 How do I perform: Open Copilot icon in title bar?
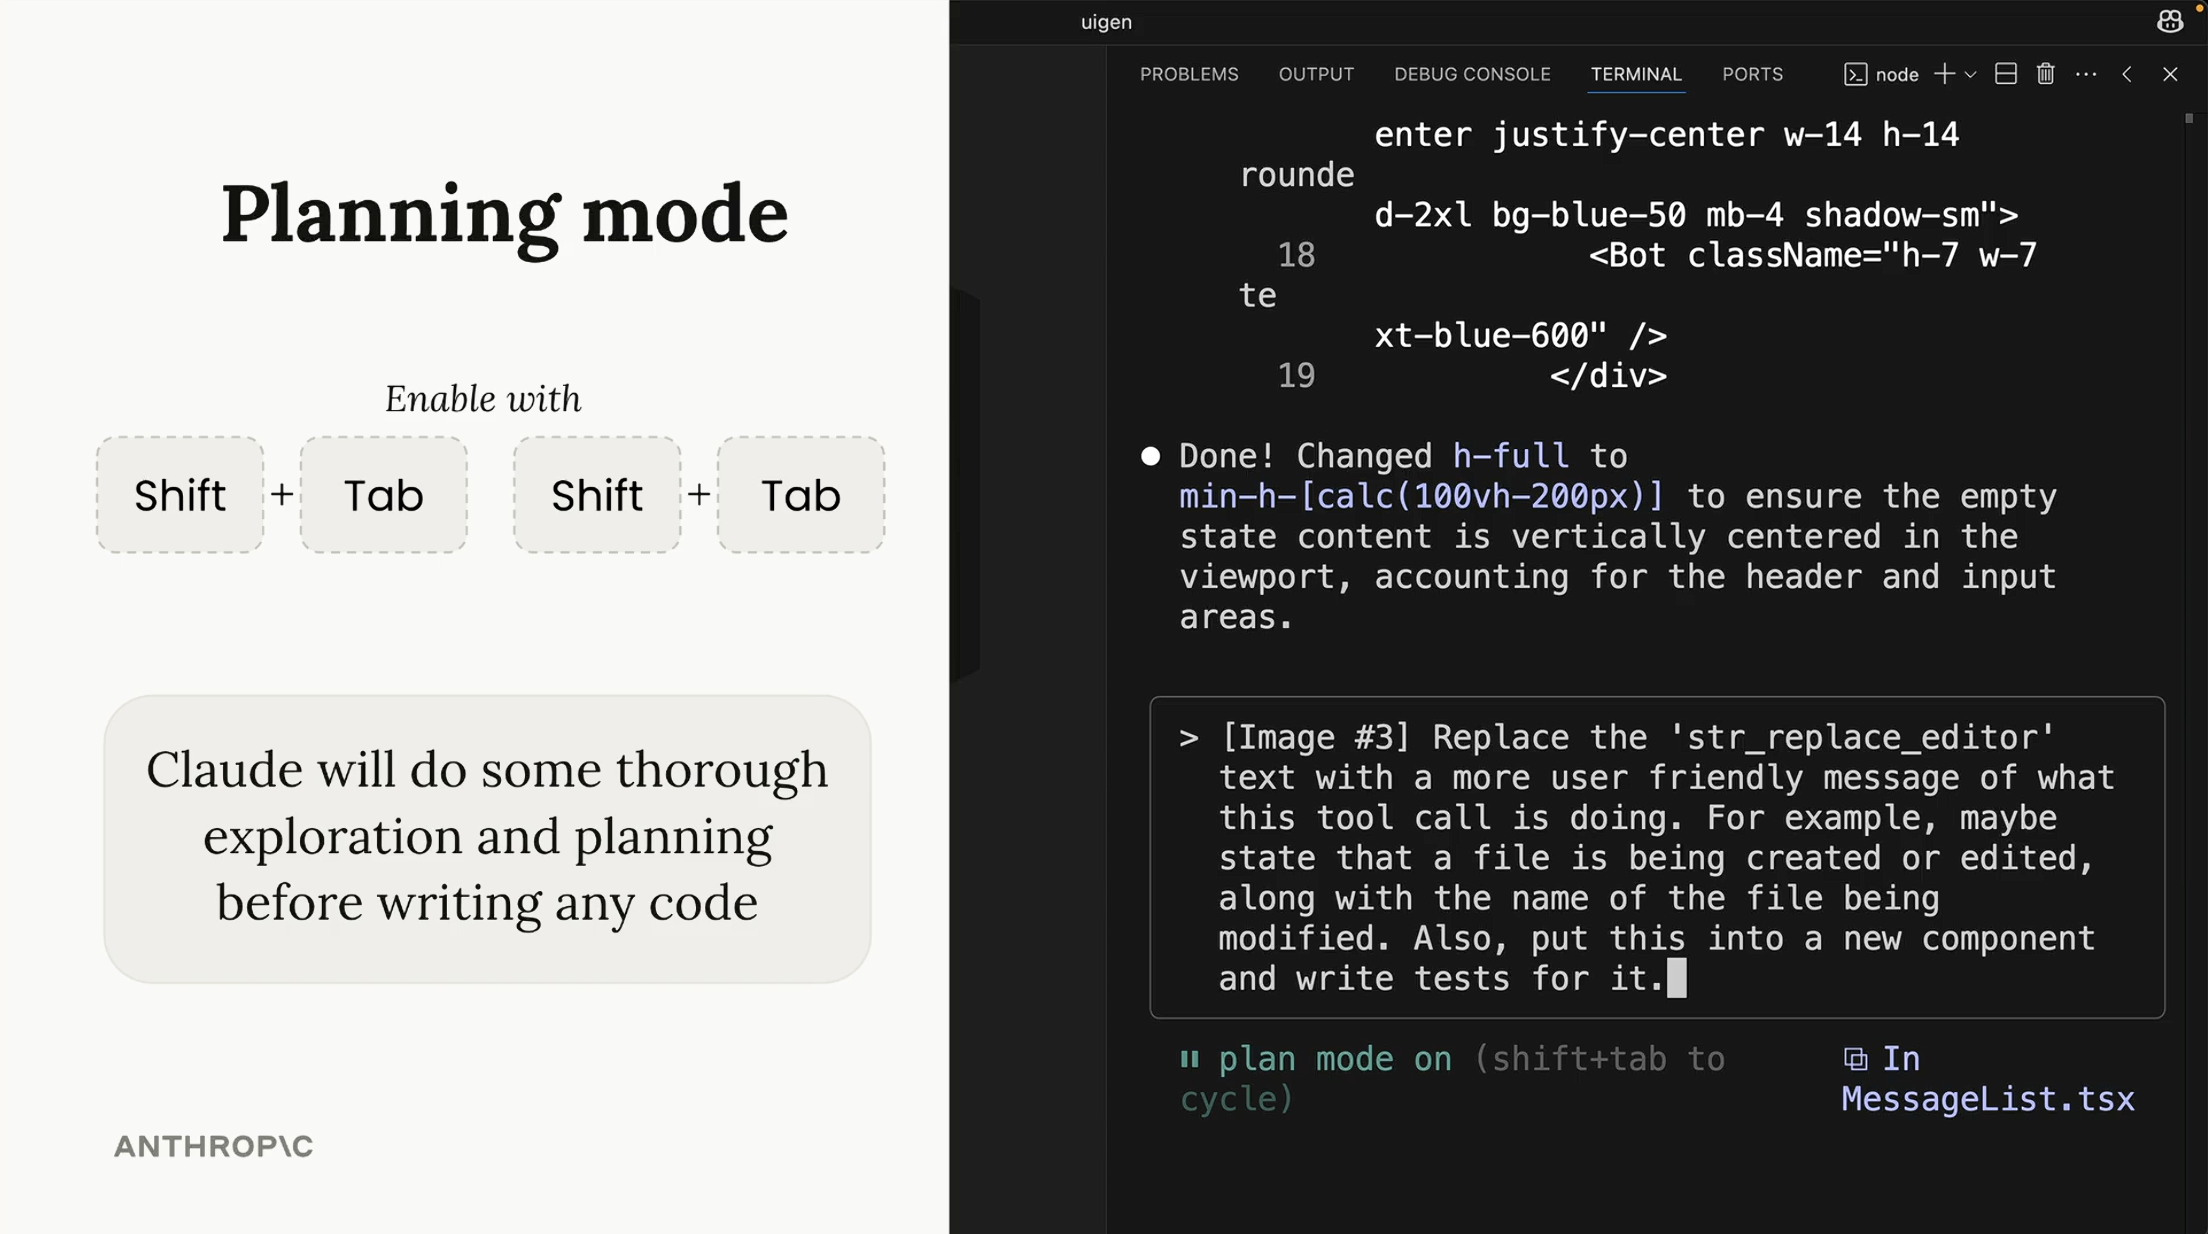click(2170, 21)
